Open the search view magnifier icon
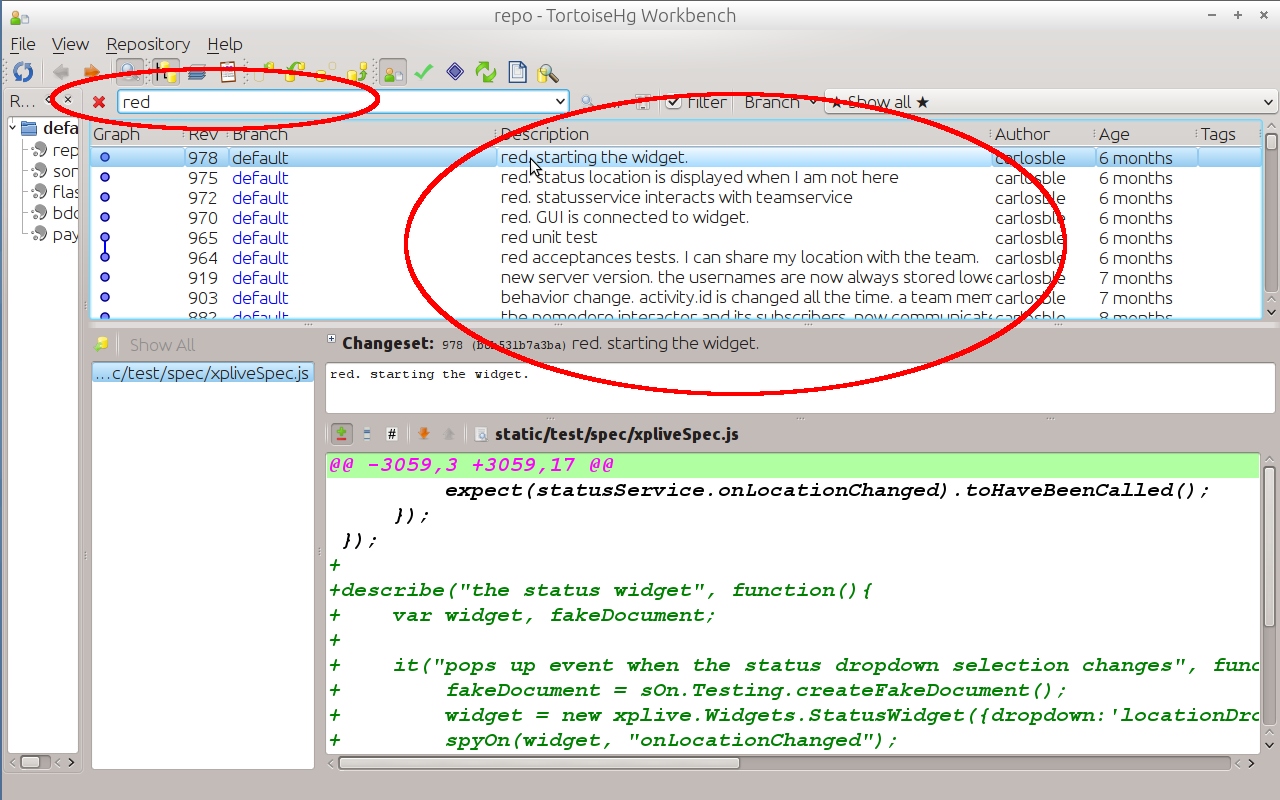Screen dimensions: 1280x800 [x=547, y=72]
